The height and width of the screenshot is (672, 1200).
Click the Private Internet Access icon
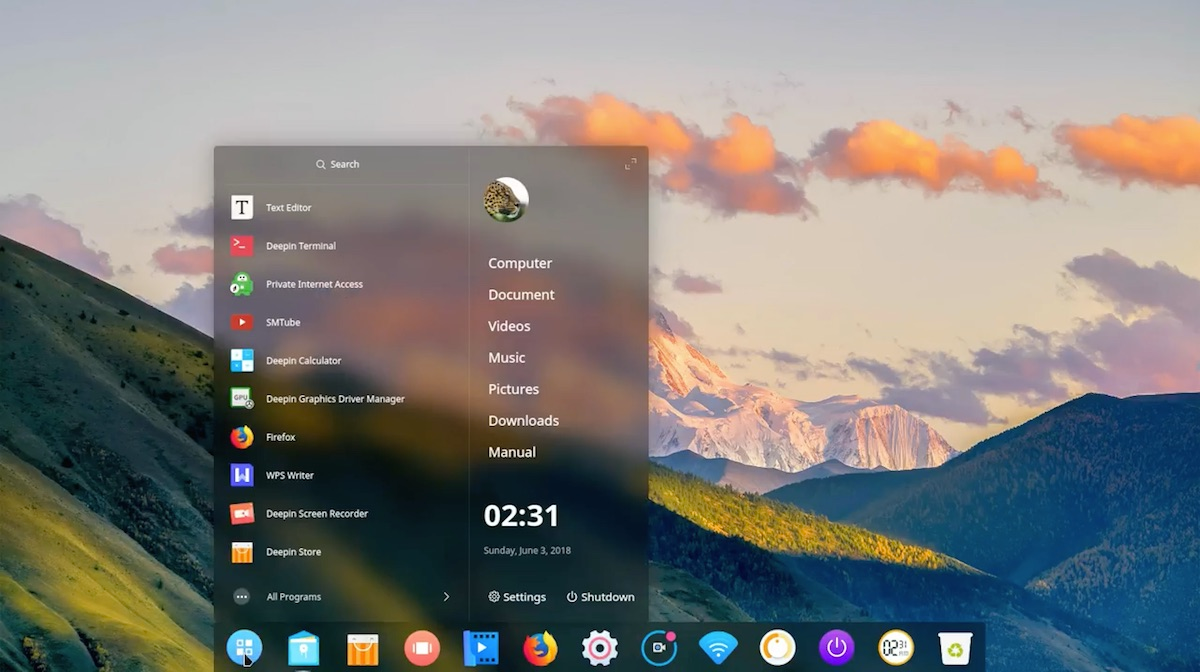click(x=242, y=284)
